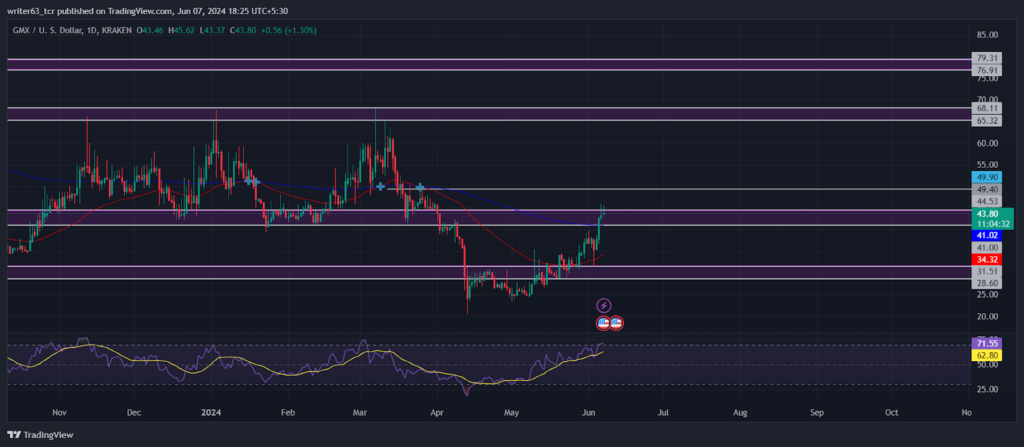The width and height of the screenshot is (1024, 447).
Task: Click the TradingView logo at bottom left
Action: (x=40, y=435)
